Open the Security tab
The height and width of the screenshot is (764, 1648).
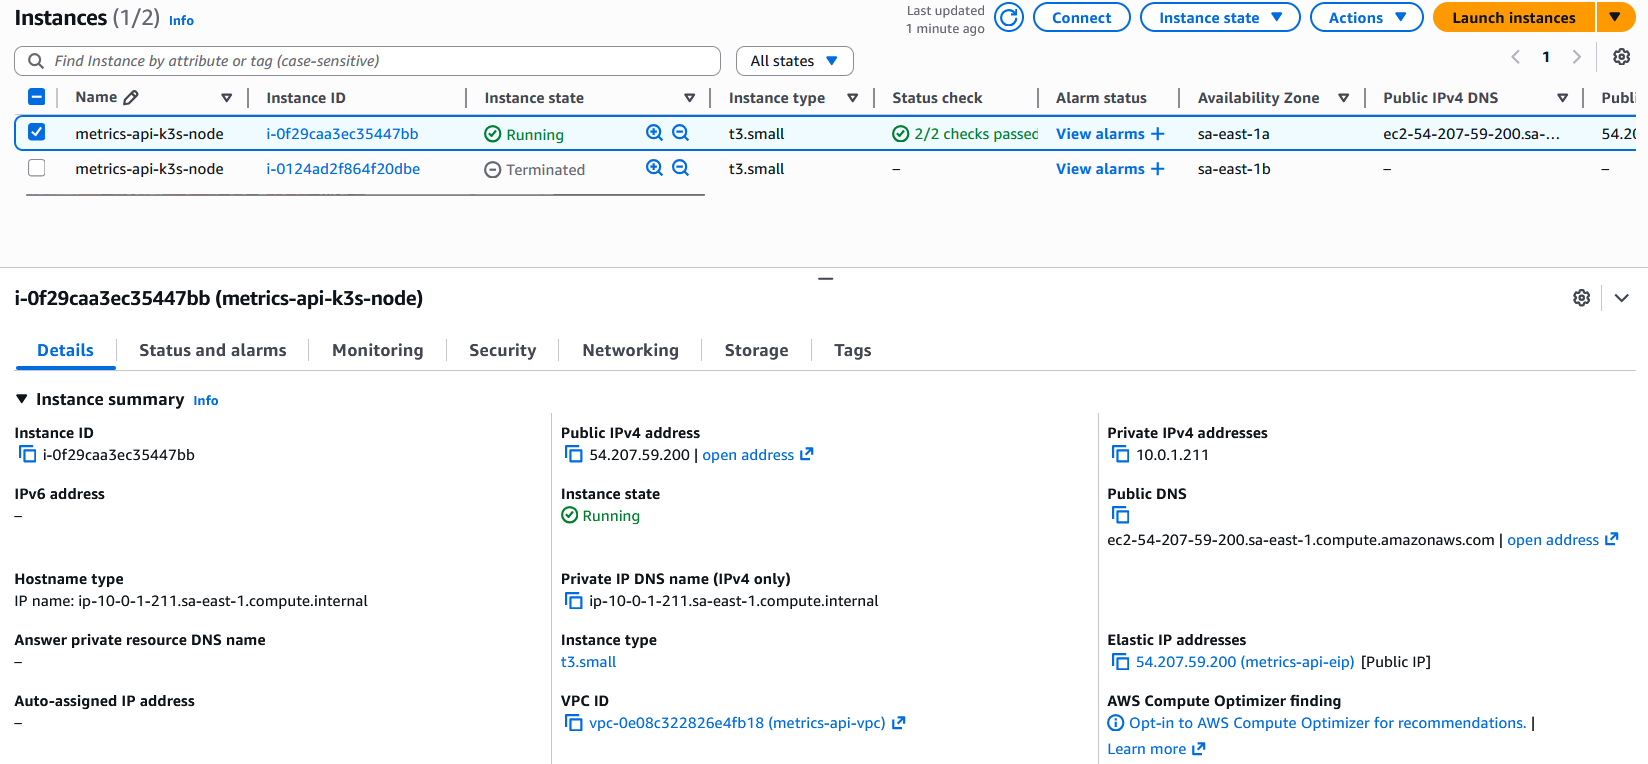(502, 350)
